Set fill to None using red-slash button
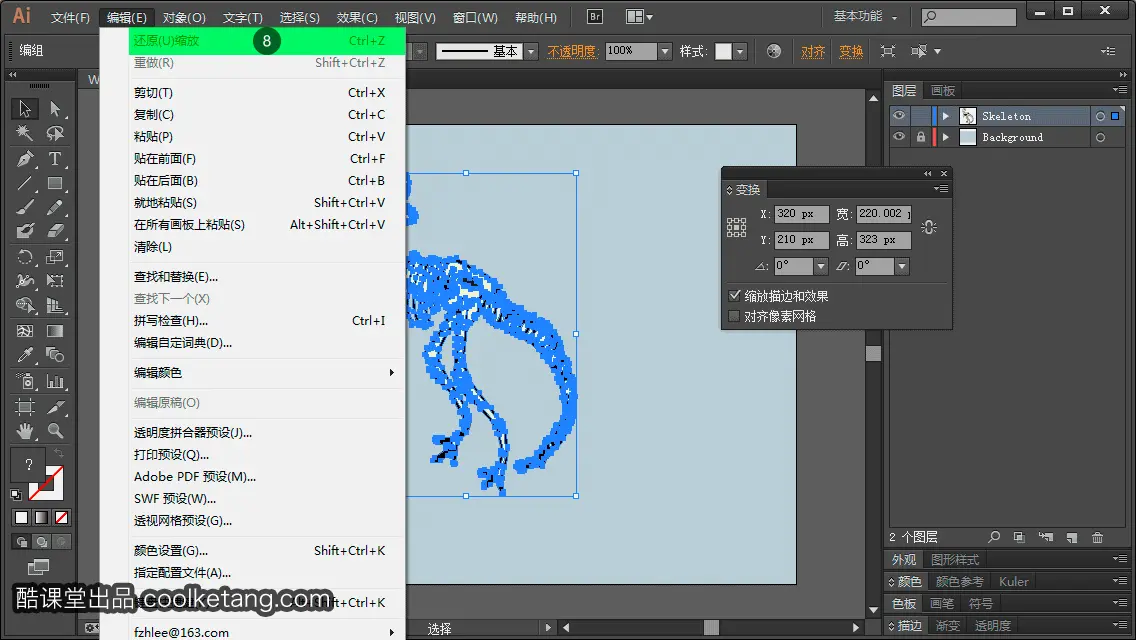Screen dimensions: 1136x640 pos(62,518)
